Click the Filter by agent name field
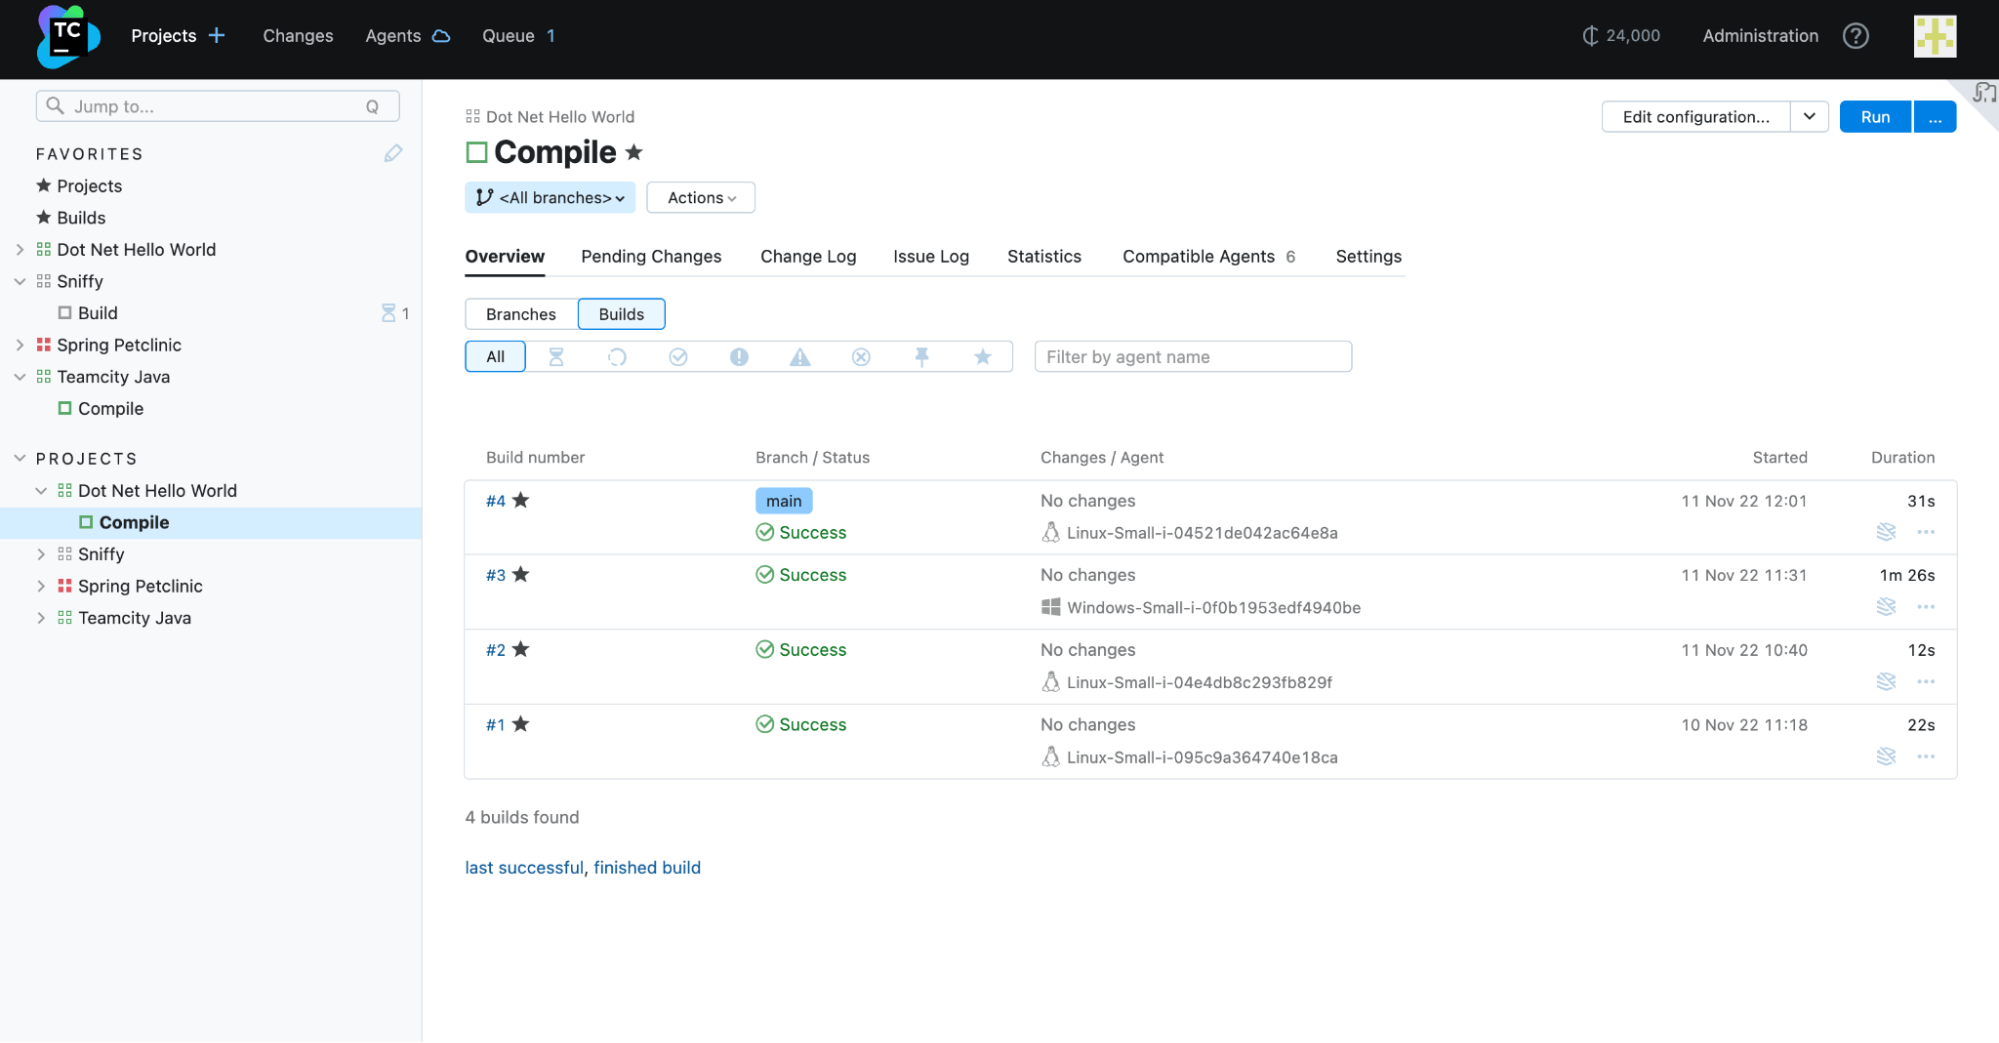 [x=1193, y=357]
